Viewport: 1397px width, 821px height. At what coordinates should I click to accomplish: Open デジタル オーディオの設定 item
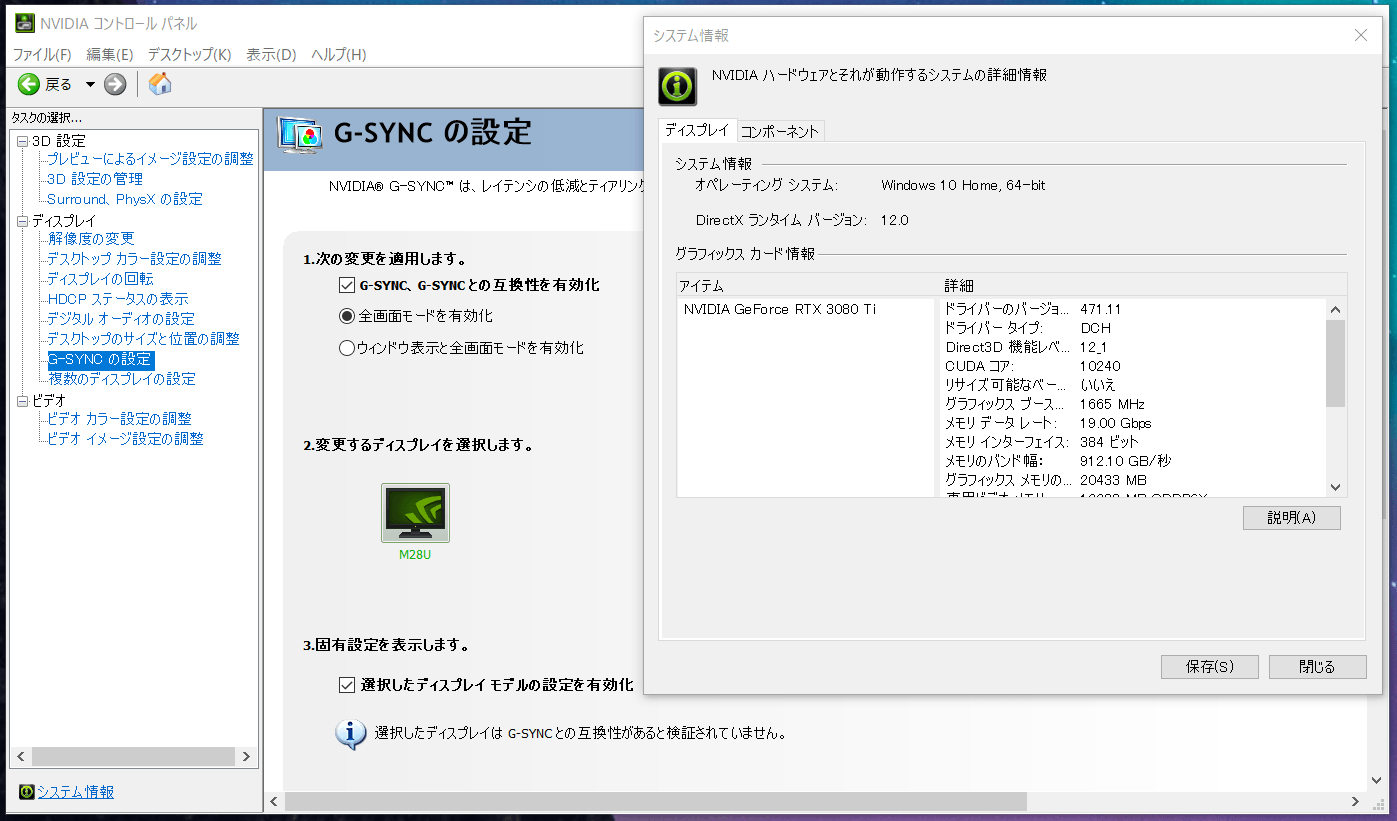coord(121,319)
